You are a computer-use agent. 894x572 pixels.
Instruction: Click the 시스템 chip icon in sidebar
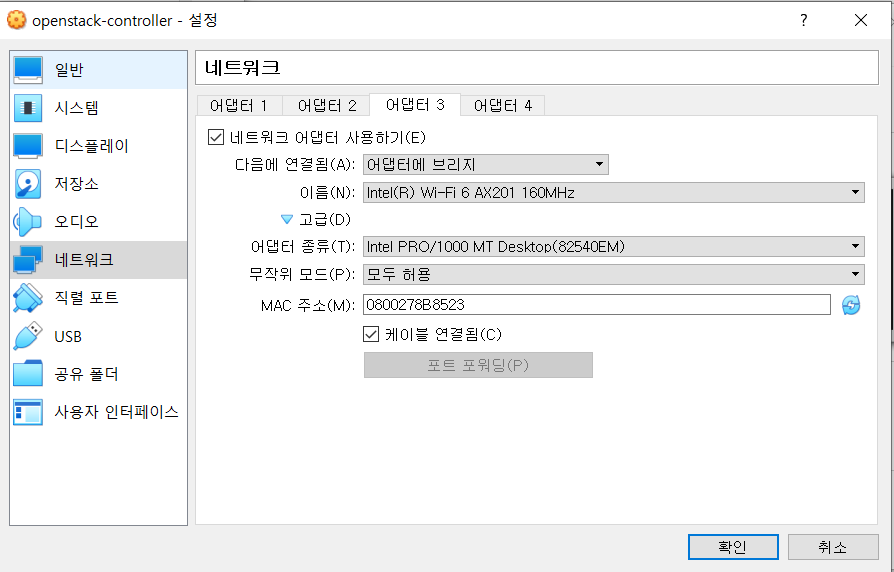pos(27,108)
